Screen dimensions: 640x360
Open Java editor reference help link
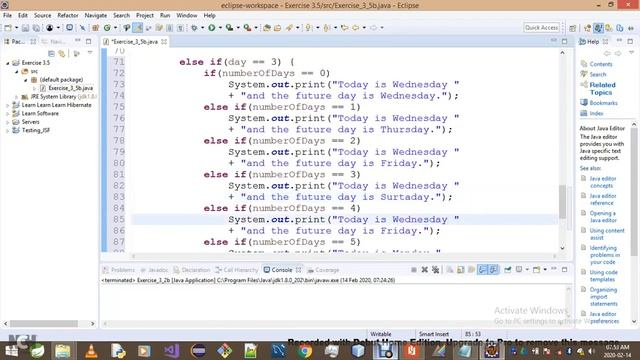pos(603,199)
